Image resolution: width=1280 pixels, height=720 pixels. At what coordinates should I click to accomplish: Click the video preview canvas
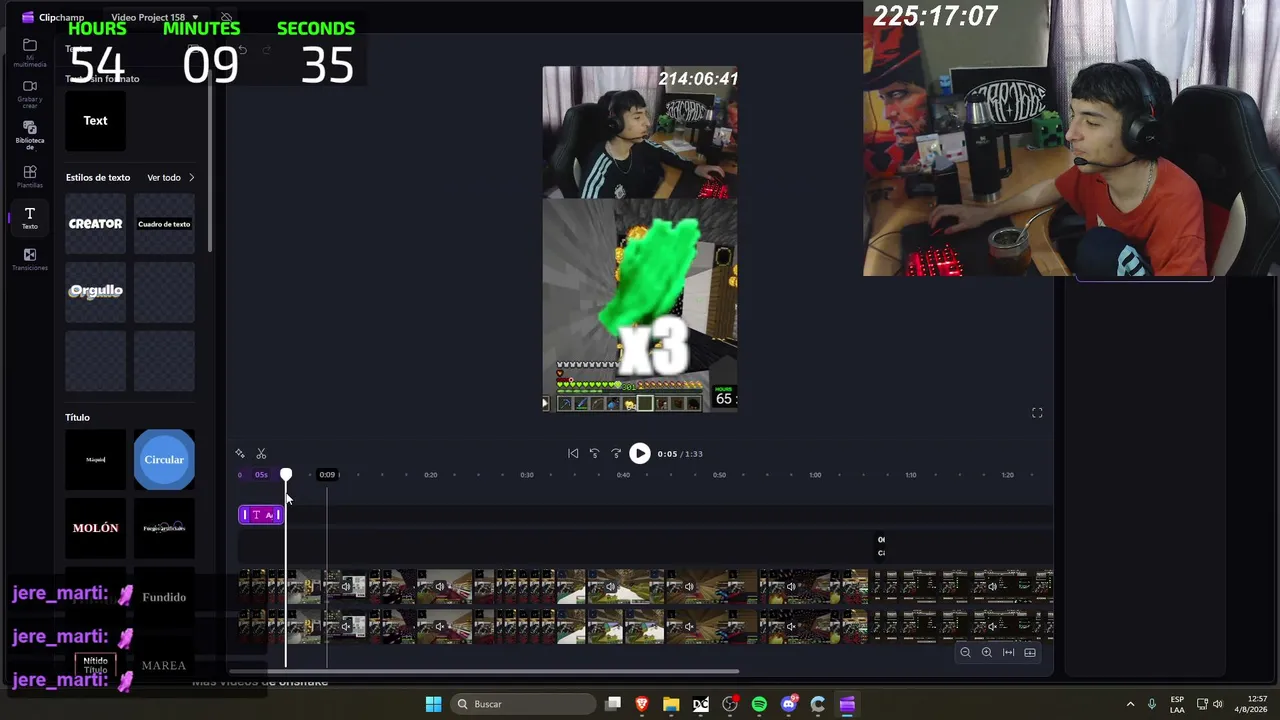click(x=640, y=239)
